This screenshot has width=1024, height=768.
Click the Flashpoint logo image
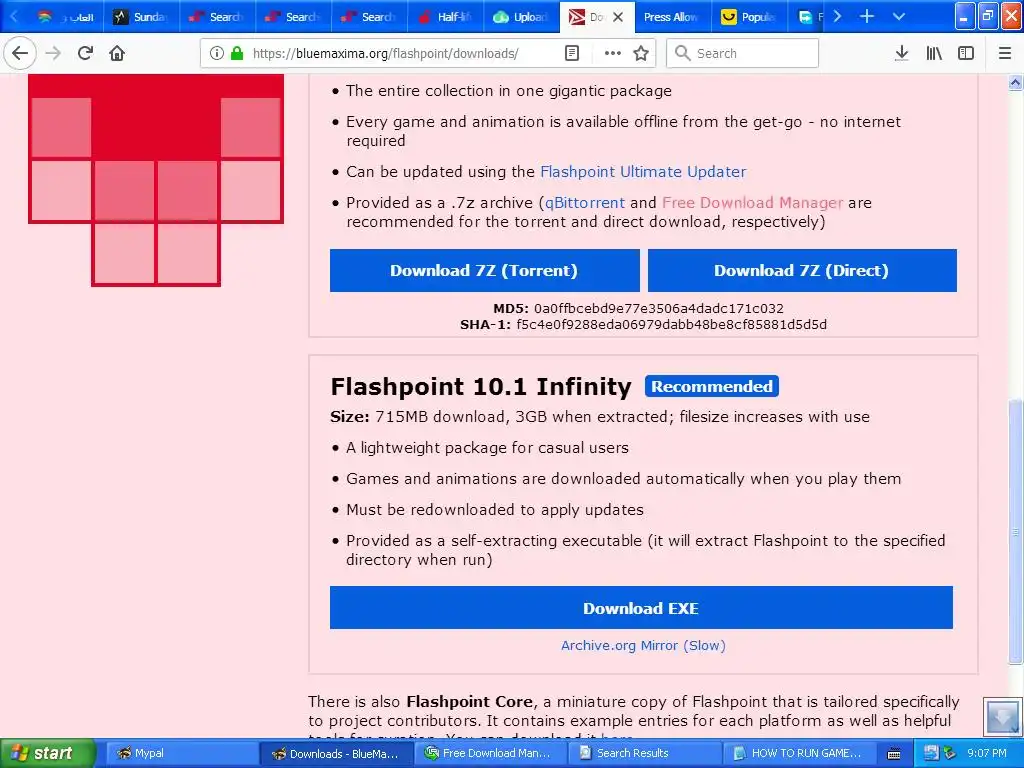[x=156, y=180]
